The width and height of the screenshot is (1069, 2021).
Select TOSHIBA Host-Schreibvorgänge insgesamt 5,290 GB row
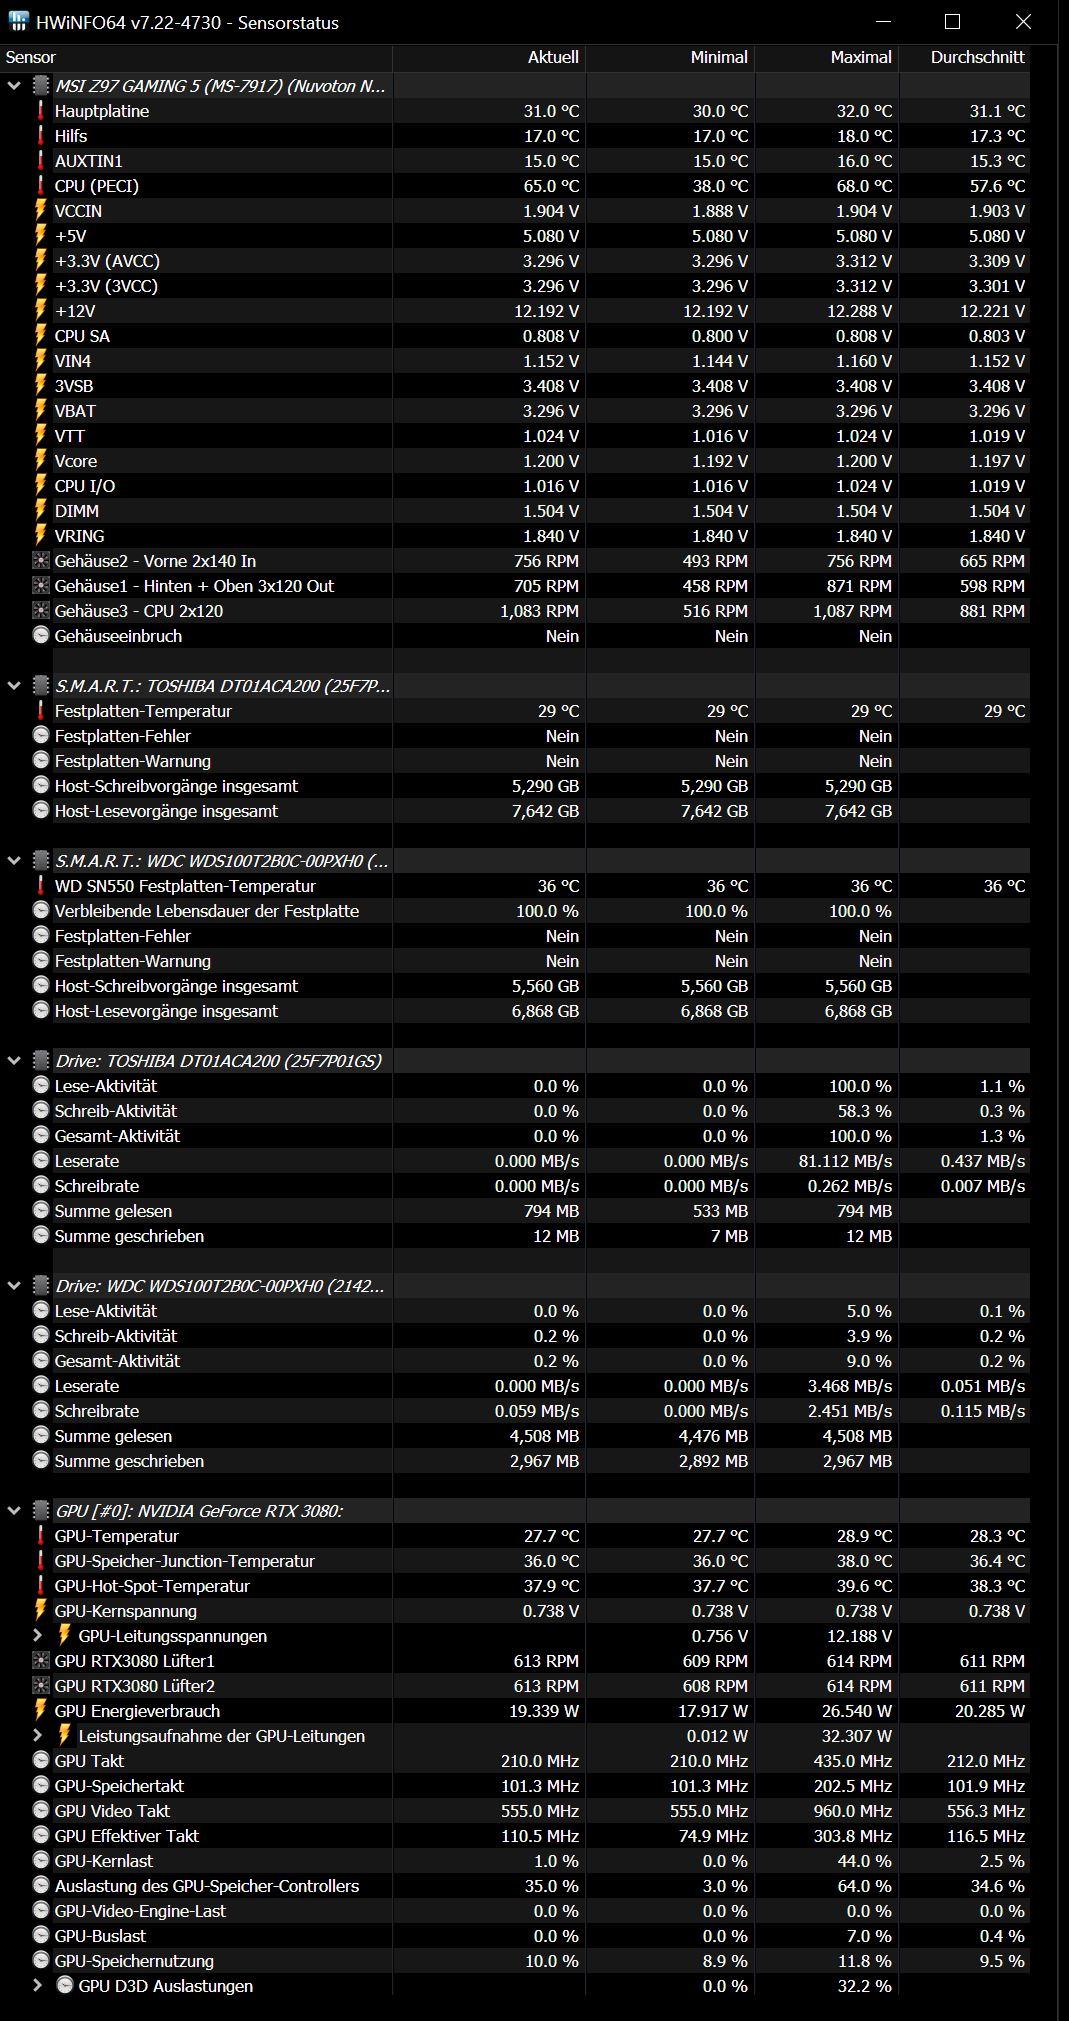click(515, 786)
